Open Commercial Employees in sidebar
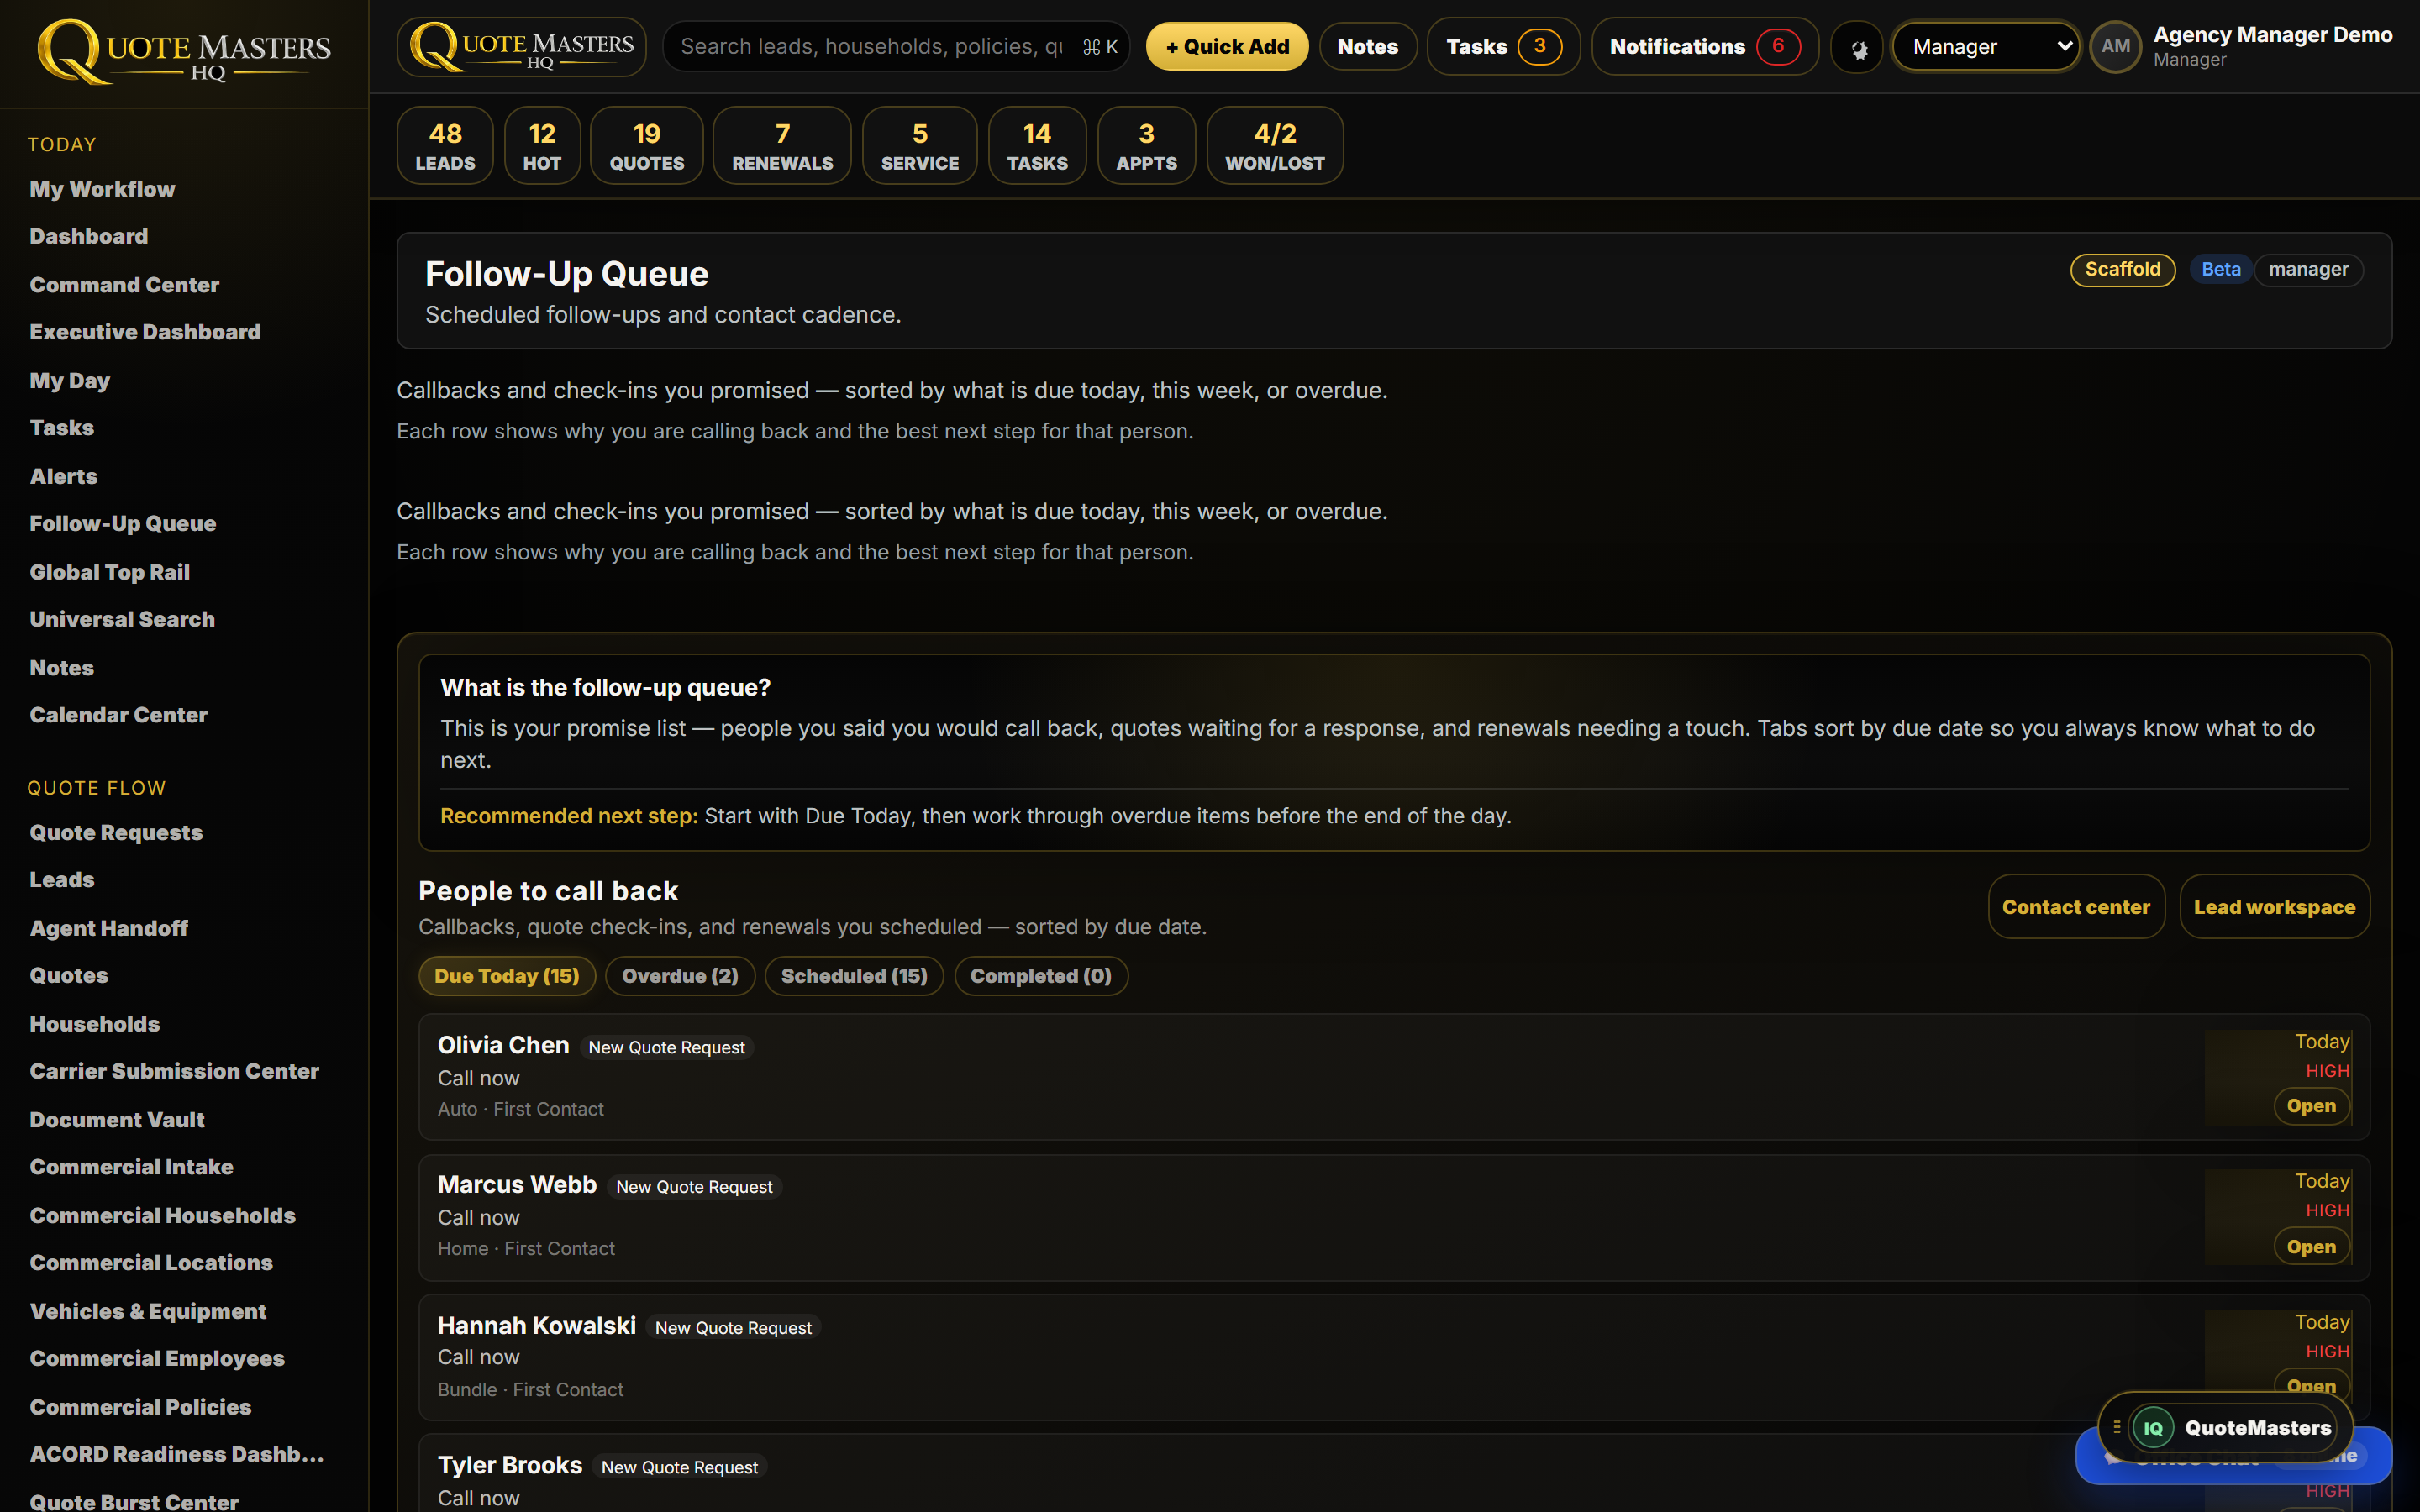 coord(157,1359)
